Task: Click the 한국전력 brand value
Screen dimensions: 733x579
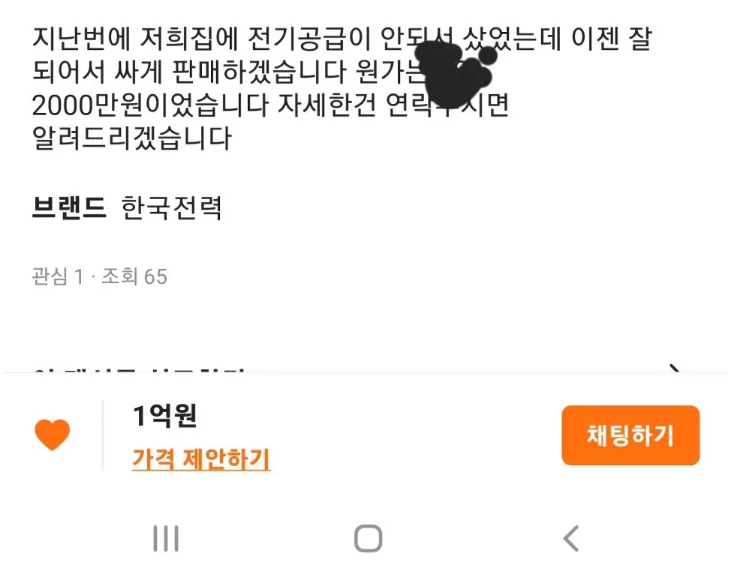Action: coord(171,207)
